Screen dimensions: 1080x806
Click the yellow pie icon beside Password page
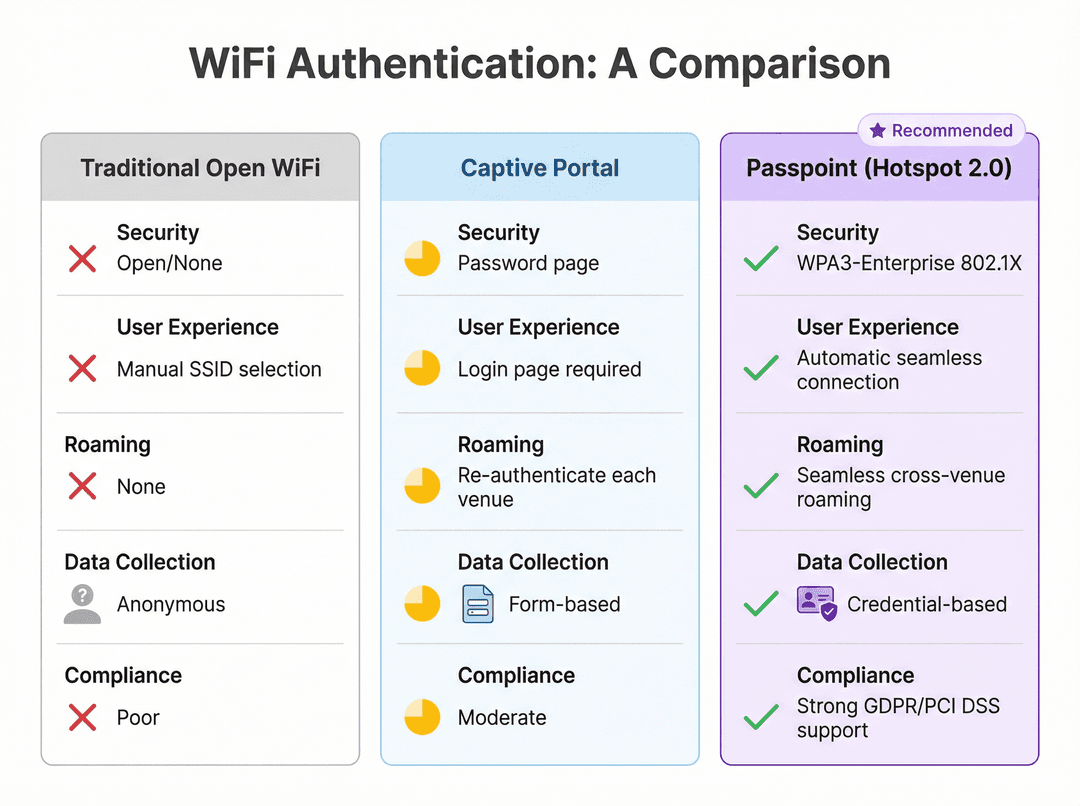click(x=422, y=258)
